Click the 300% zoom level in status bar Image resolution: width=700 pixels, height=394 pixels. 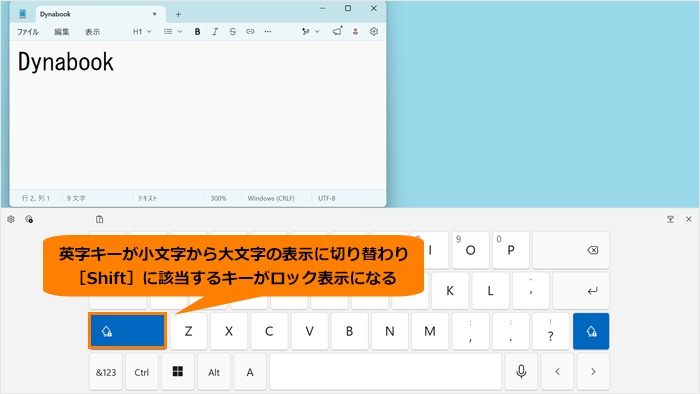coord(219,198)
